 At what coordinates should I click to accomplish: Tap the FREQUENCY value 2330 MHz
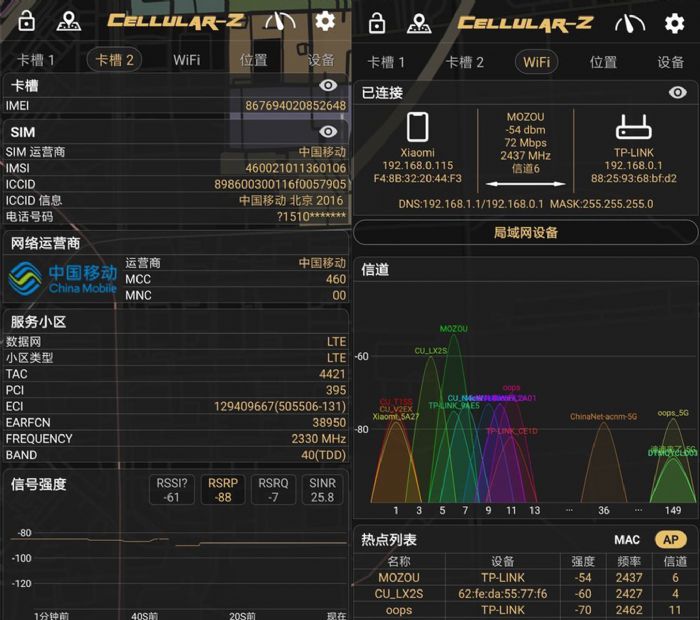[319, 439]
